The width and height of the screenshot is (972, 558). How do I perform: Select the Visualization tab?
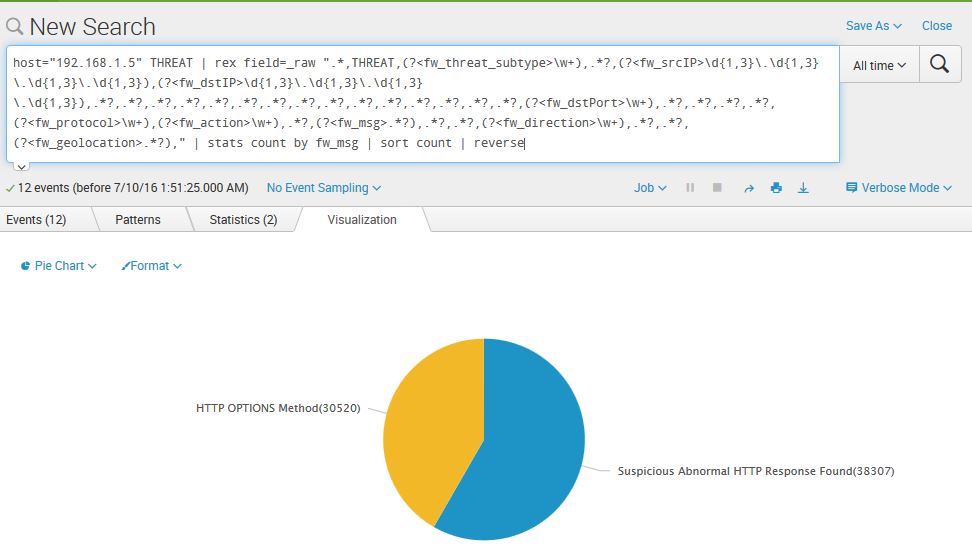pyautogui.click(x=362, y=219)
